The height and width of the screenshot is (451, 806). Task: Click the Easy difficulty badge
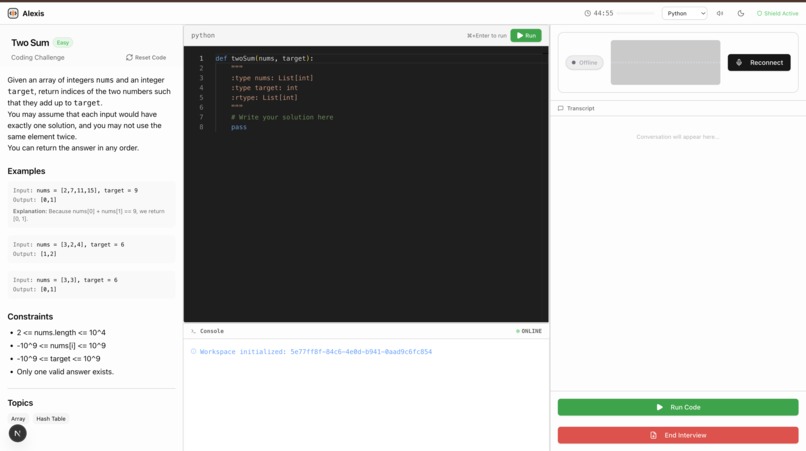click(x=63, y=43)
